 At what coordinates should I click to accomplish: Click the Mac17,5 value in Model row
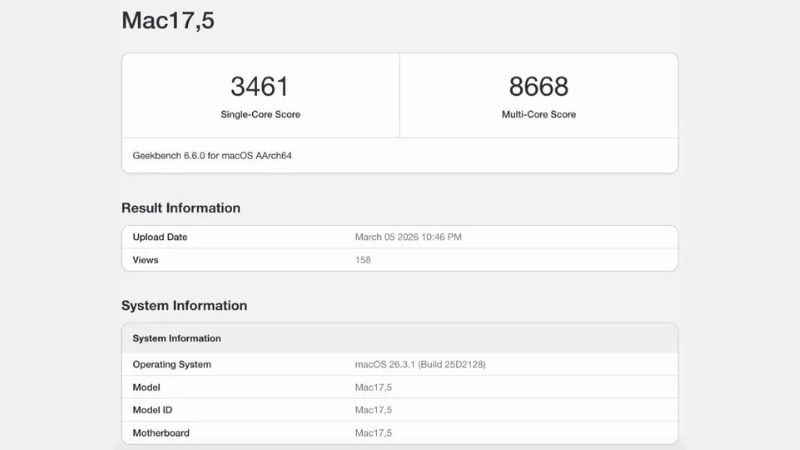click(373, 387)
